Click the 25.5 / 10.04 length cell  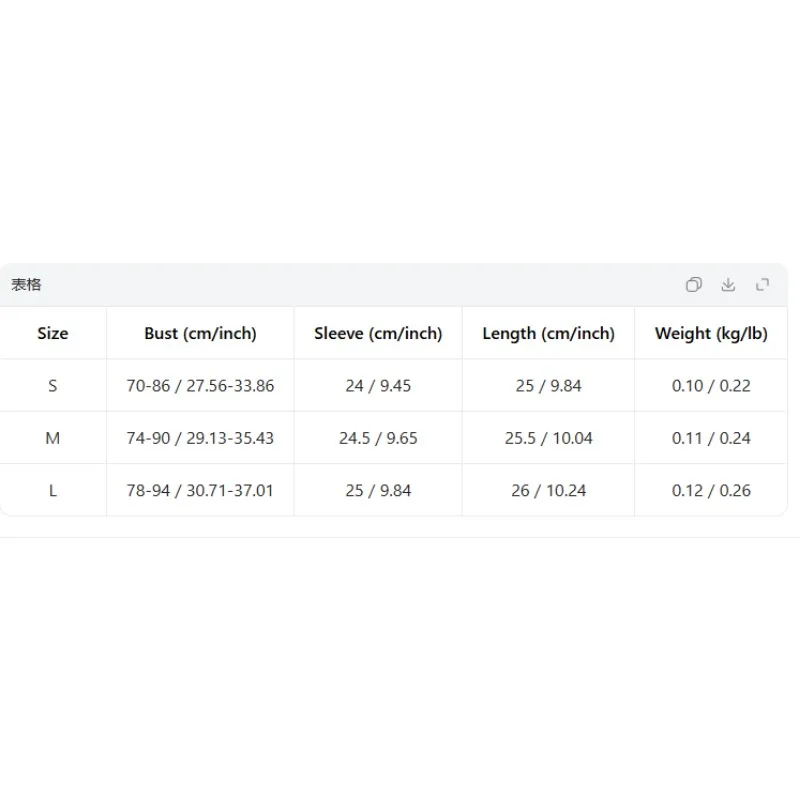(548, 438)
